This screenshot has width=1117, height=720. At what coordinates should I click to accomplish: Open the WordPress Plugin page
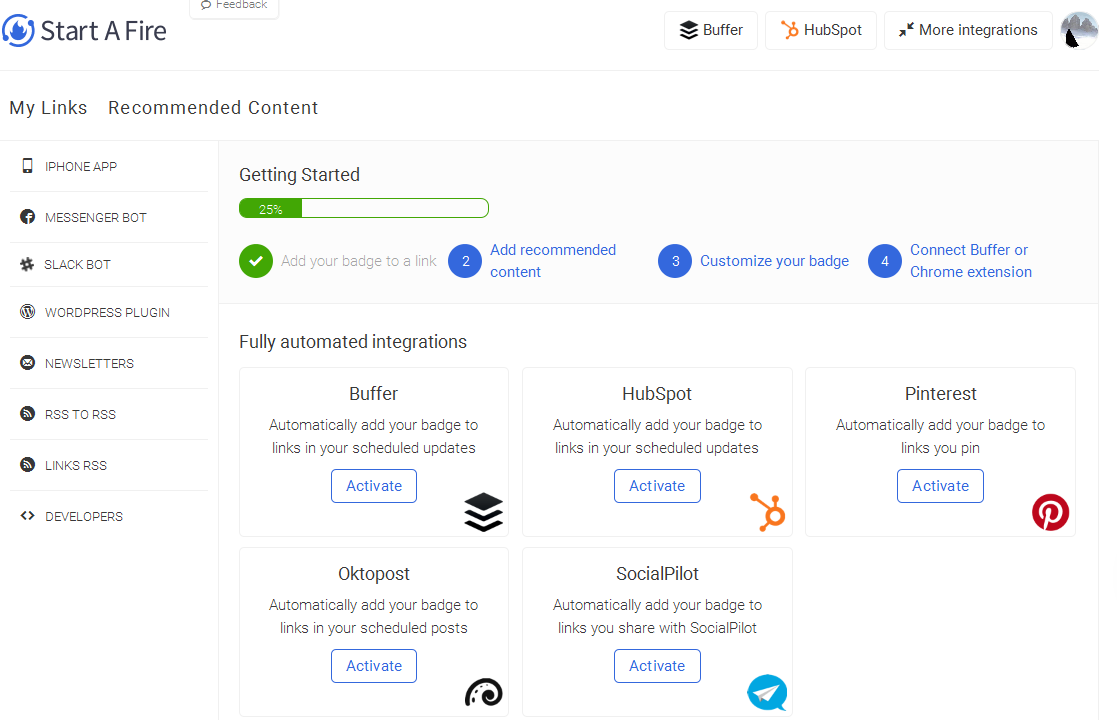click(107, 313)
